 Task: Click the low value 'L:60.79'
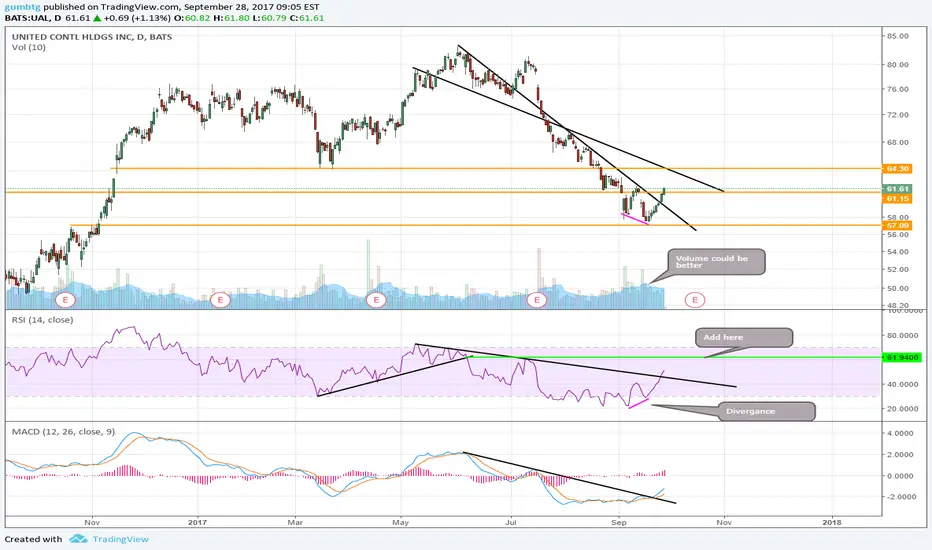point(269,18)
